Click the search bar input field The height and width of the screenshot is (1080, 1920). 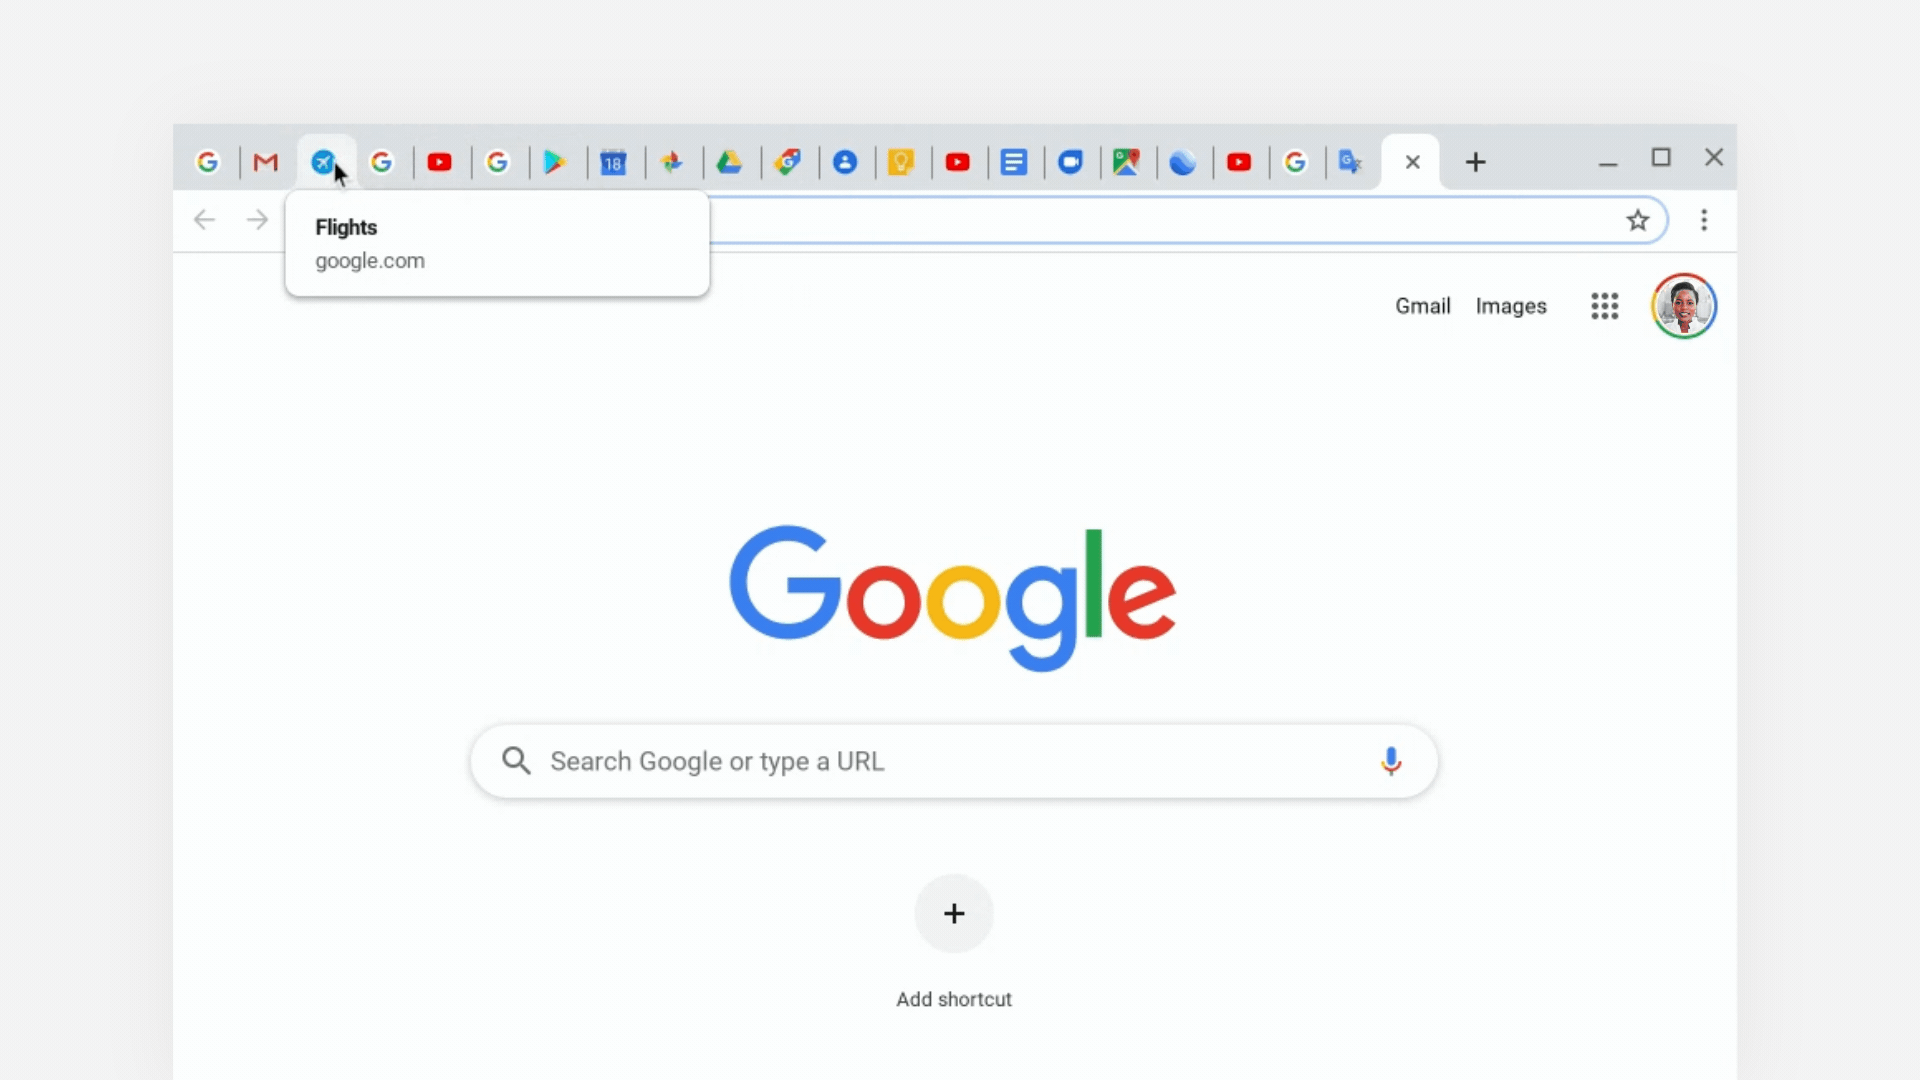point(953,761)
